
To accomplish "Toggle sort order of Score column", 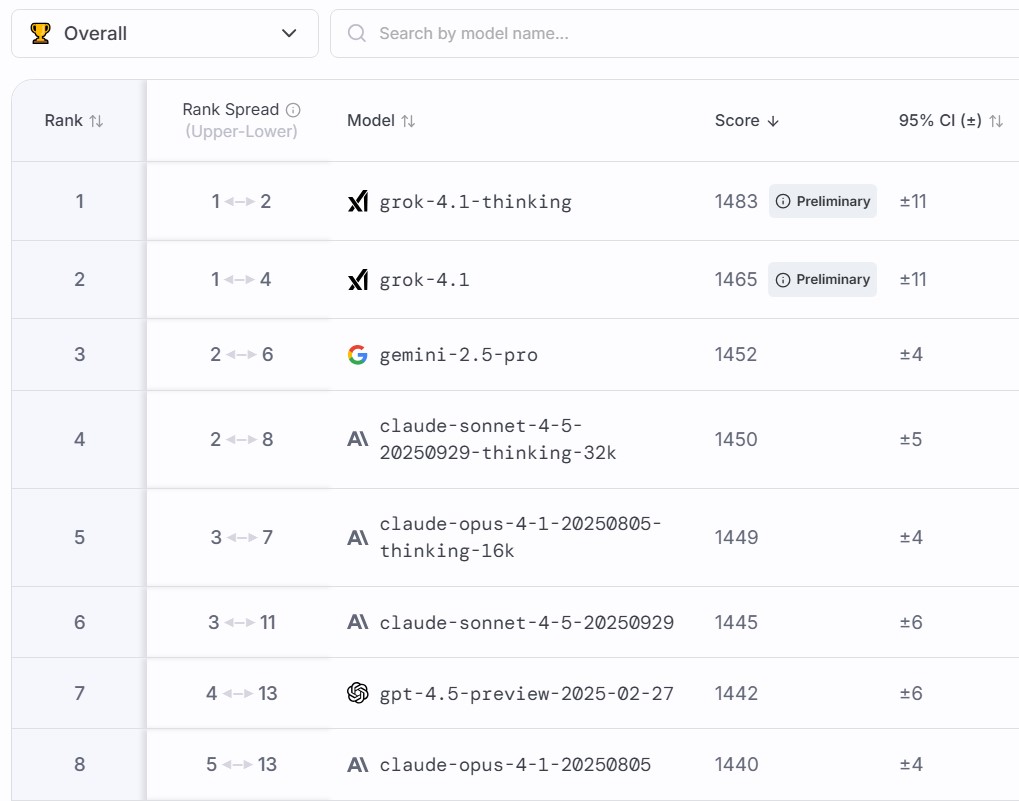I will click(773, 121).
